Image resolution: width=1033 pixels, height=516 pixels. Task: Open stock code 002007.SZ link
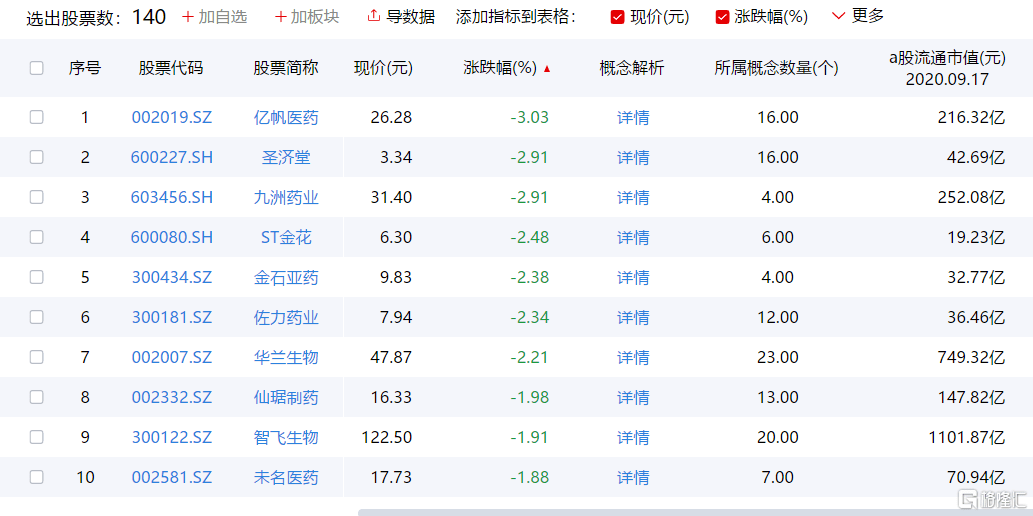[172, 357]
